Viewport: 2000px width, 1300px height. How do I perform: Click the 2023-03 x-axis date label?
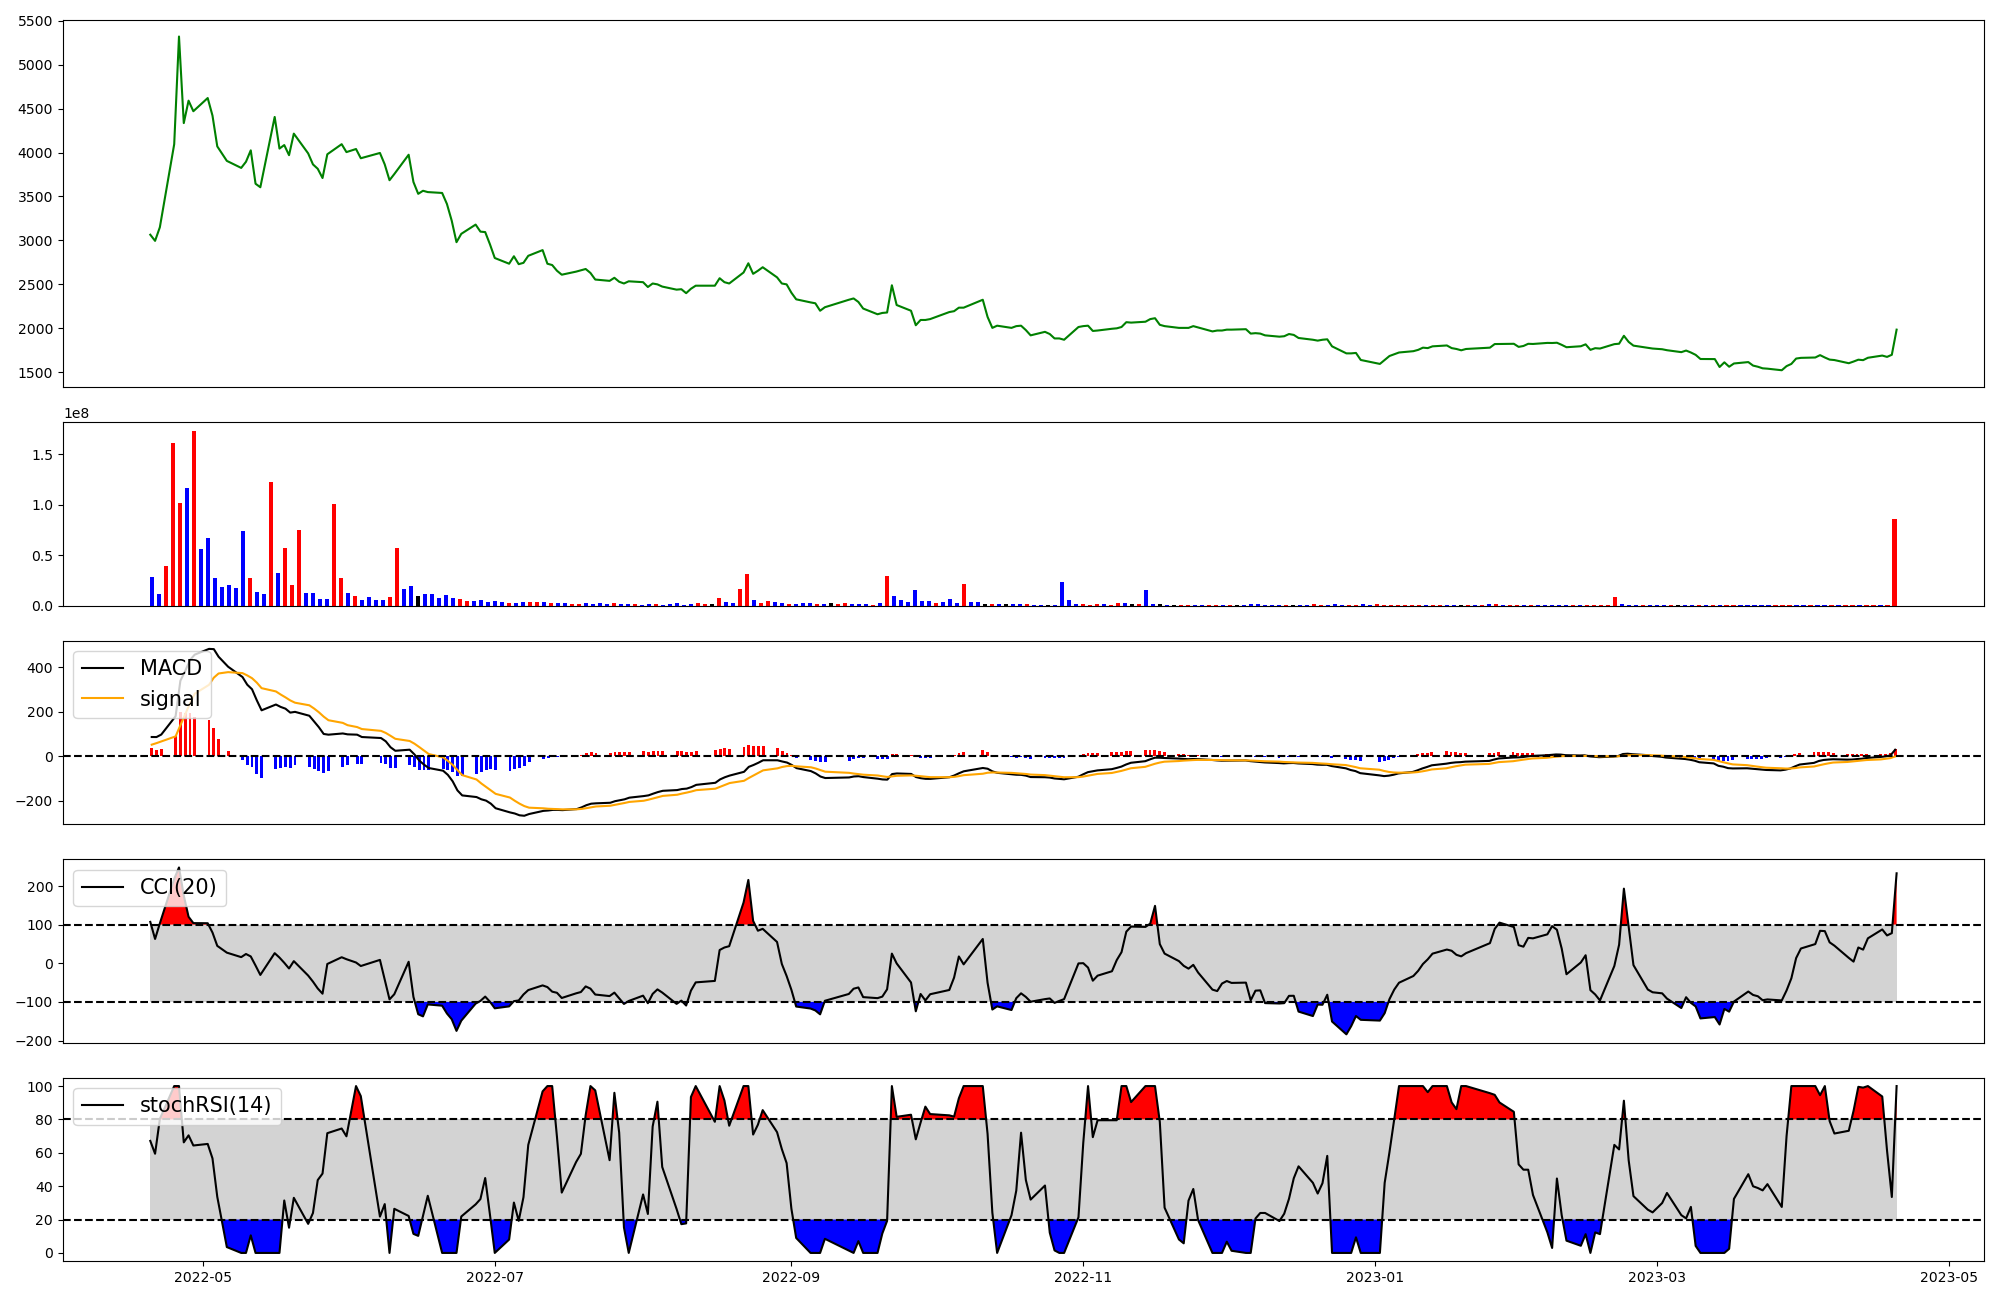[x=1657, y=1277]
